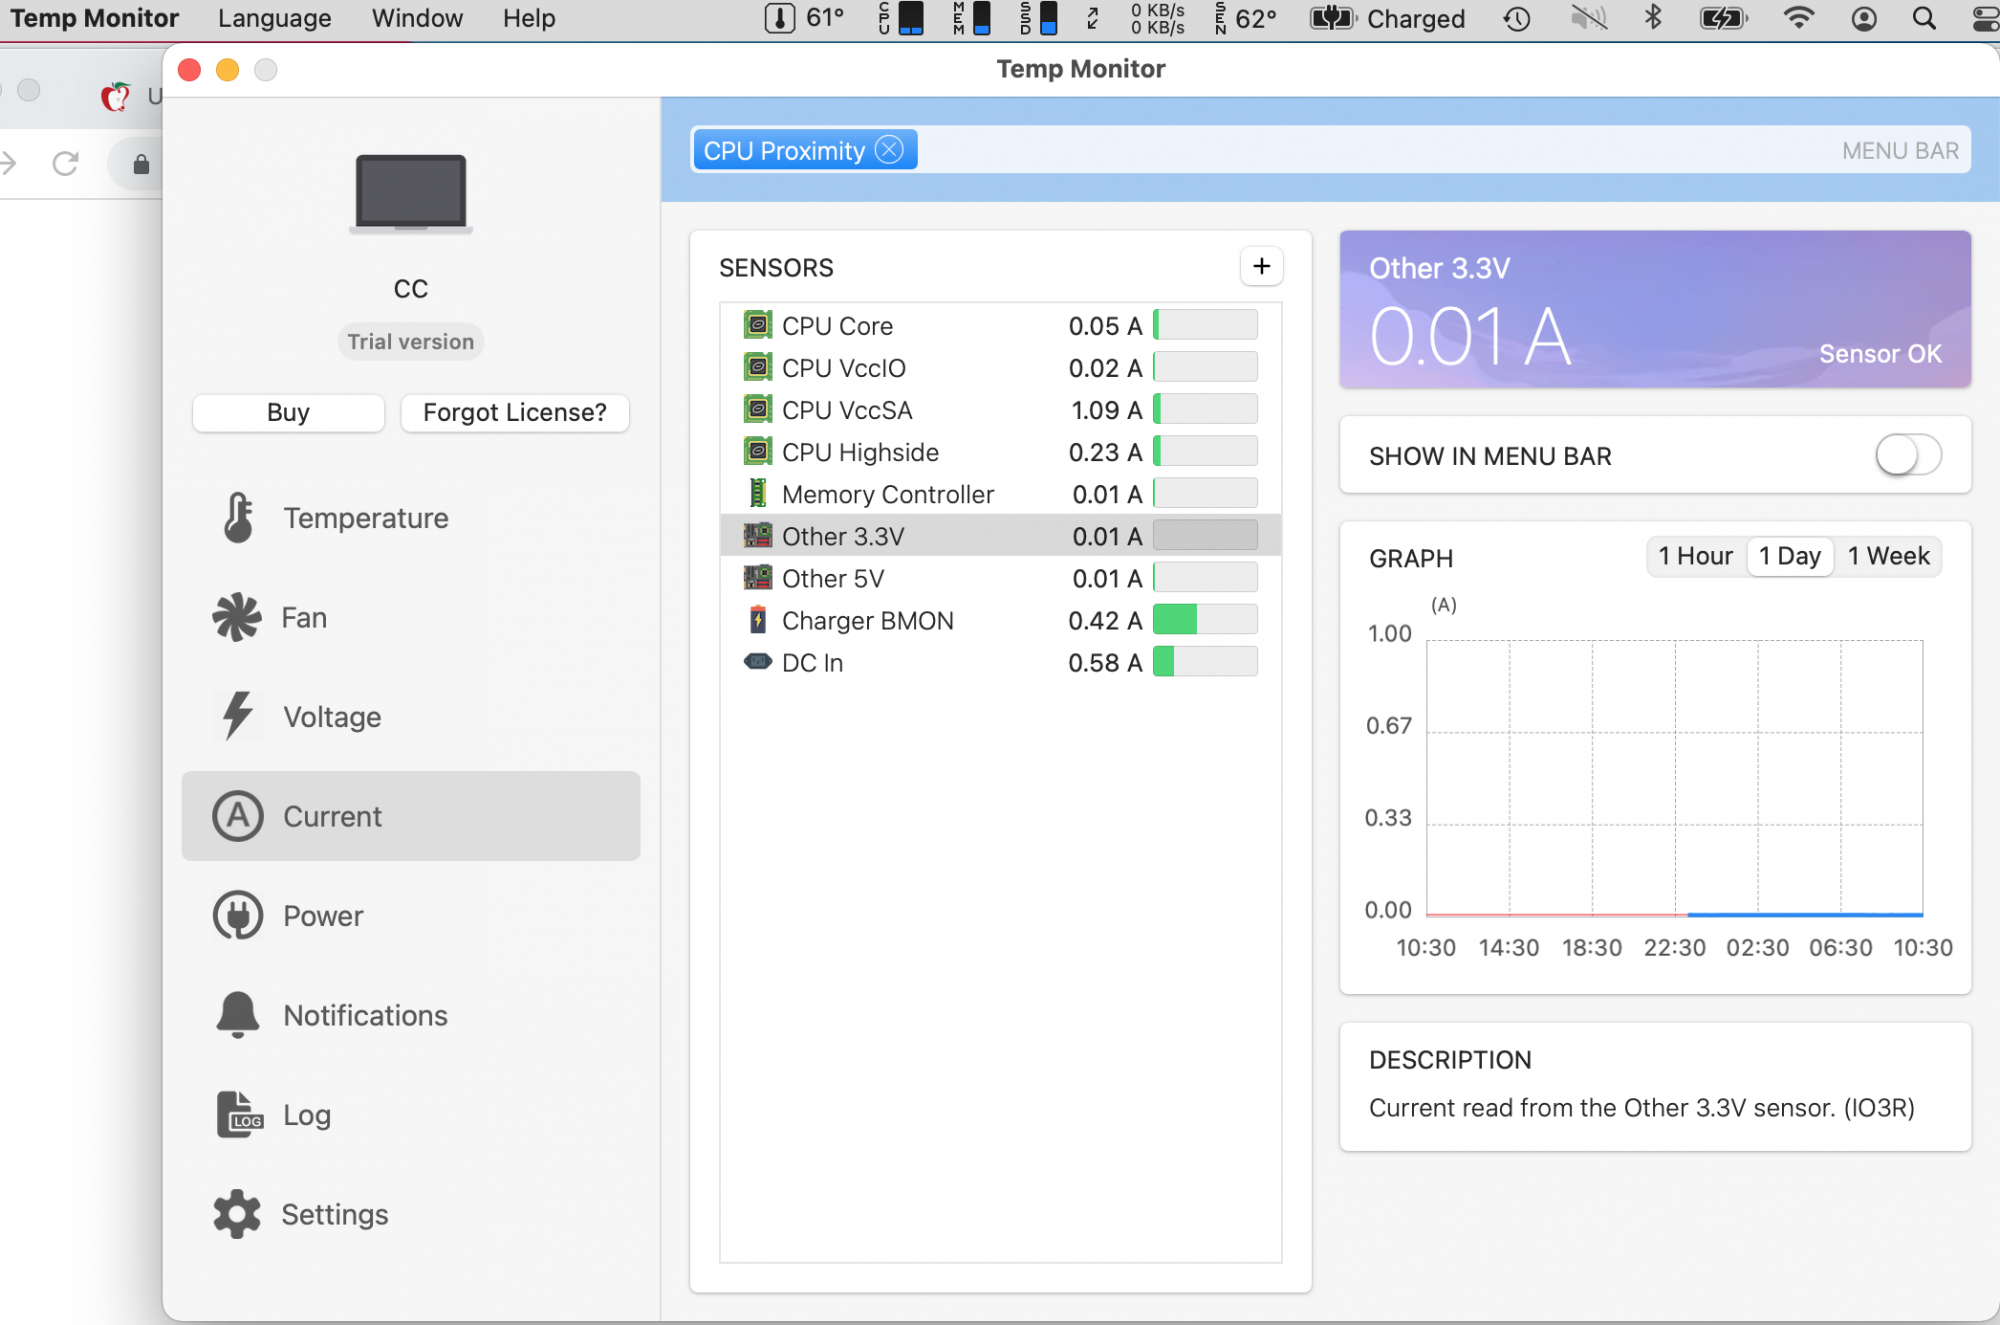Open Voltage lightning bolt section
2000x1325 pixels.
click(237, 716)
